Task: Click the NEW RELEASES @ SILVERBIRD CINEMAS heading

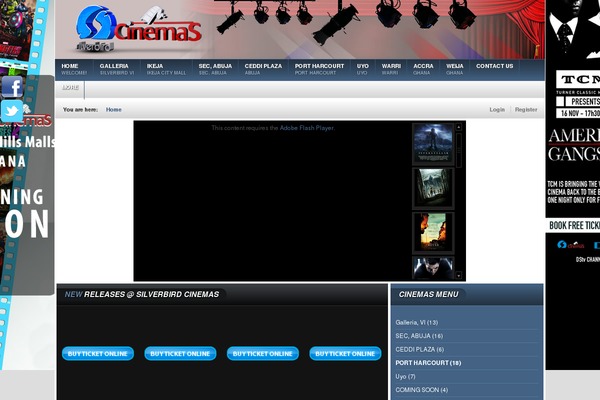Action: 142,294
